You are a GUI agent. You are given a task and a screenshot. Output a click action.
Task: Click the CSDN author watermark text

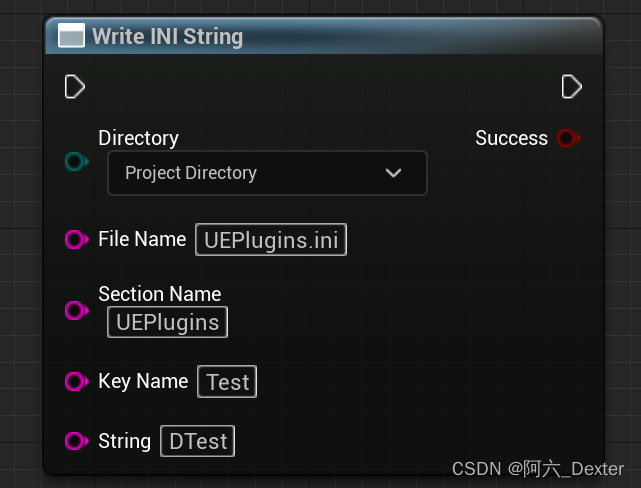538,468
